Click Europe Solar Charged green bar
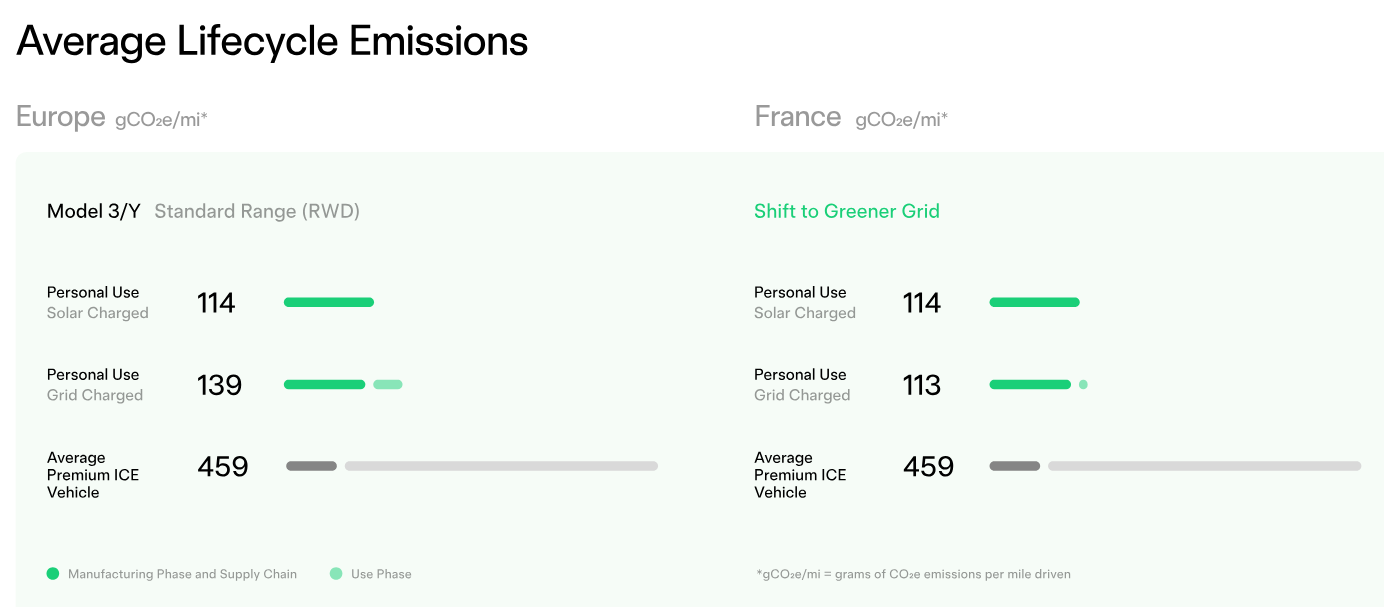The width and height of the screenshot is (1384, 607). pos(329,302)
